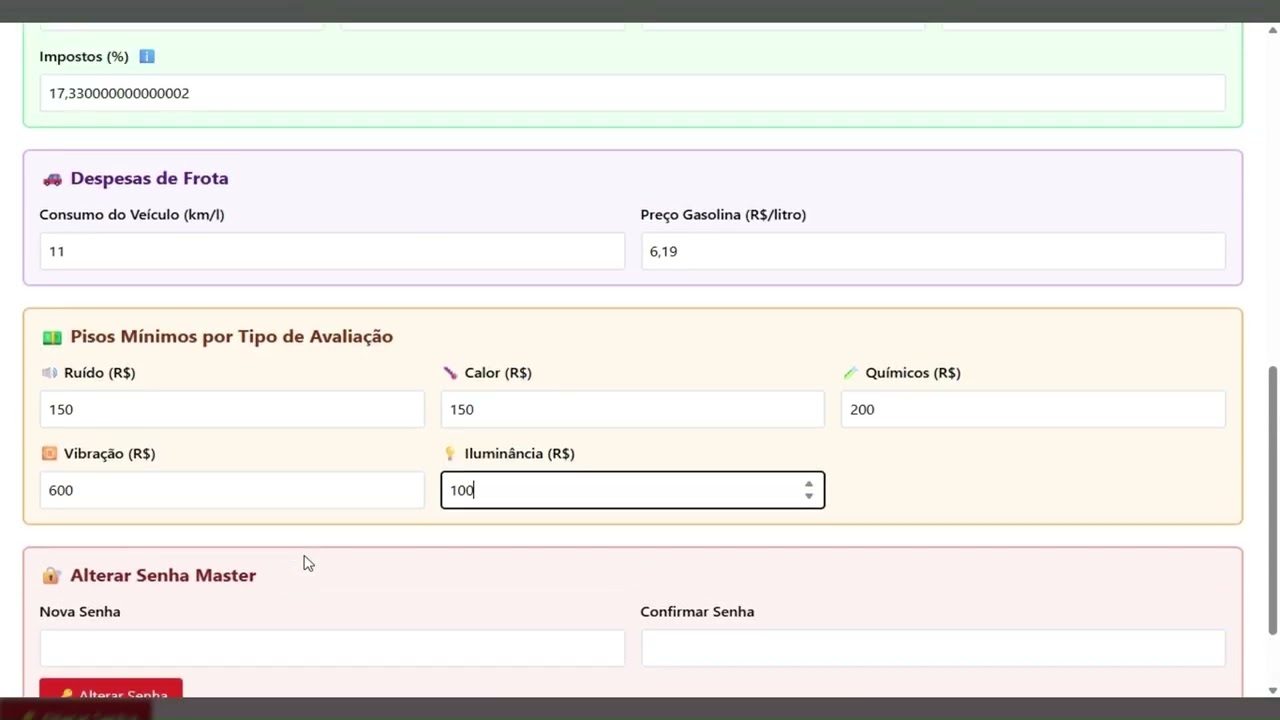Click the page vertical scrollbar thumb

1272,500
